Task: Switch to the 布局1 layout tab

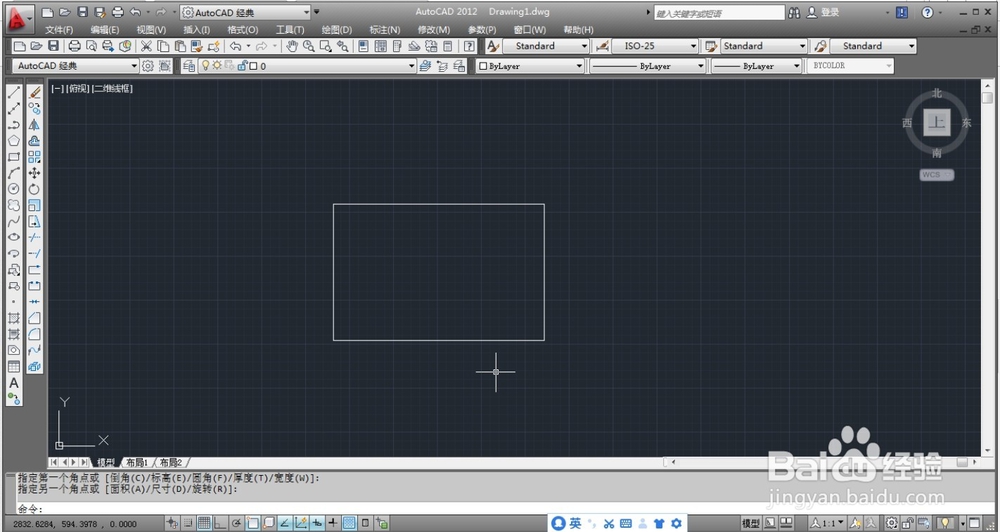Action: click(137, 462)
